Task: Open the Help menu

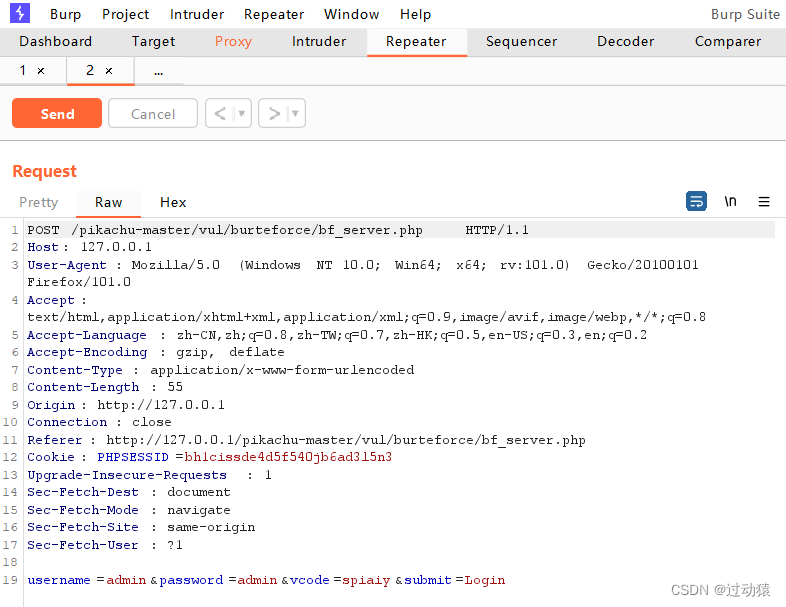Action: click(415, 14)
